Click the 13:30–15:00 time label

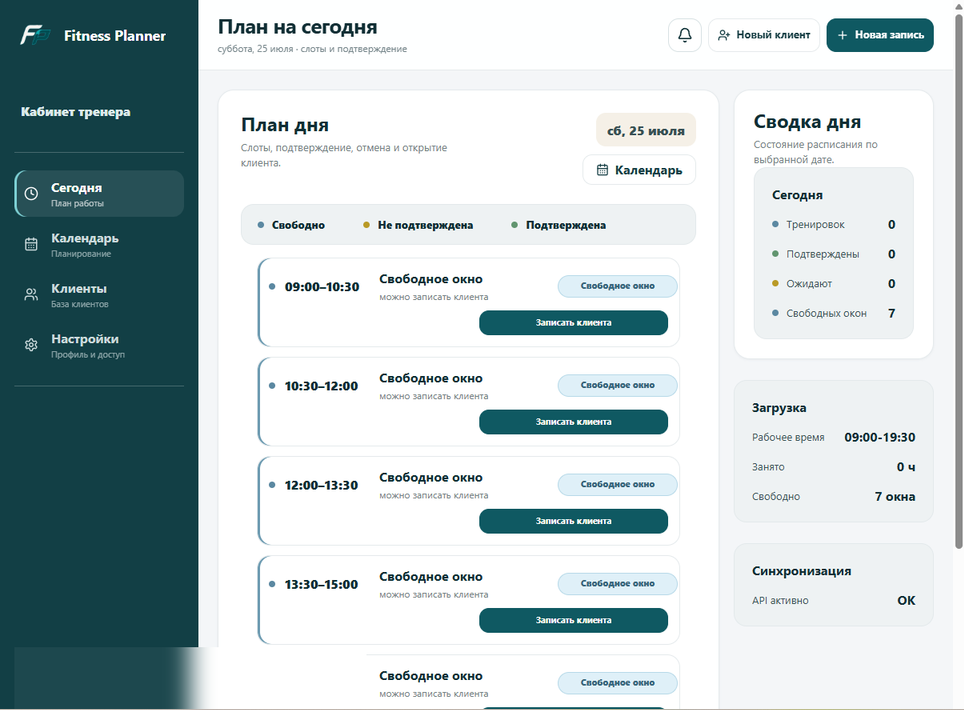point(321,585)
